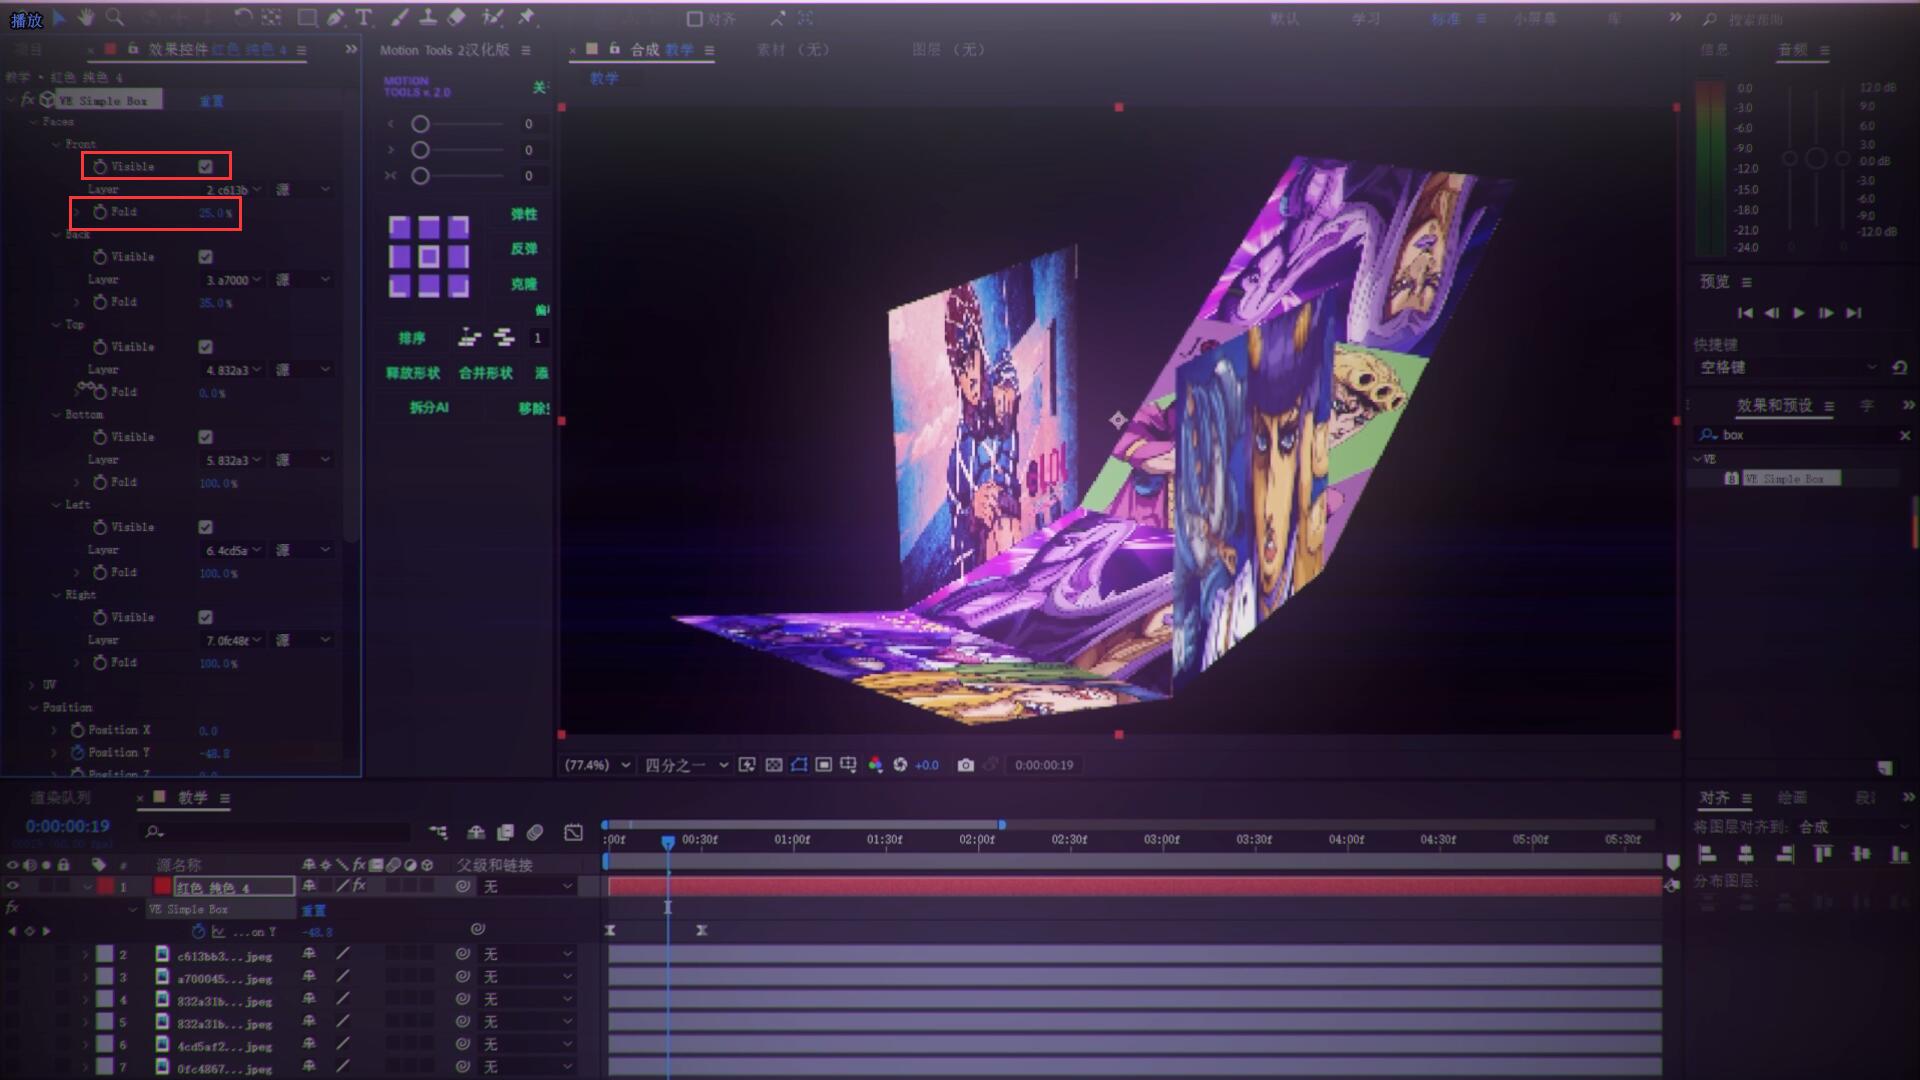Collapse the Position group

click(x=32, y=707)
